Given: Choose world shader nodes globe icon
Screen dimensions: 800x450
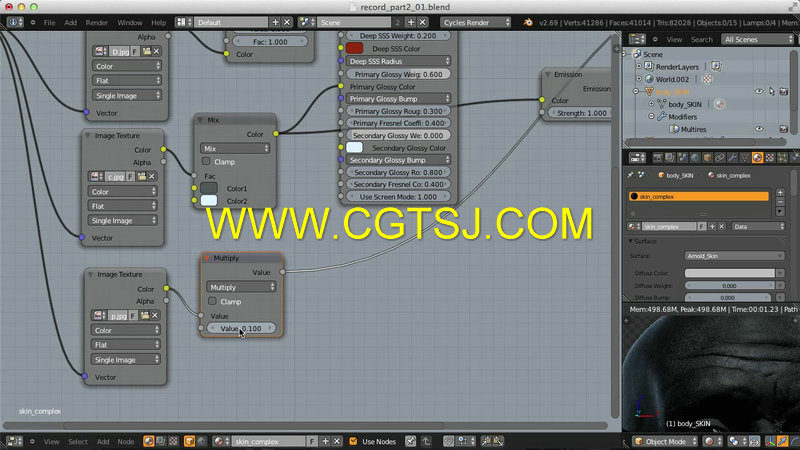Looking at the screenshot, I should [202, 441].
